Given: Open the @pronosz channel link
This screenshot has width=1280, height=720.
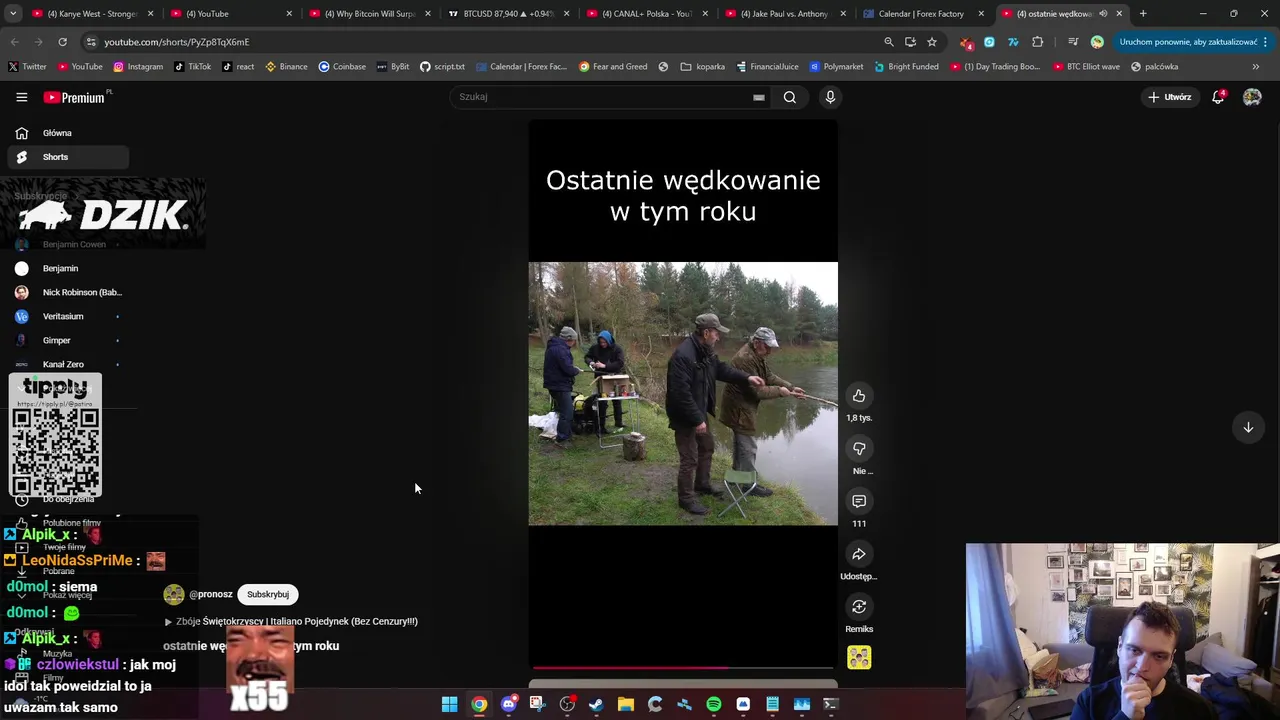Looking at the screenshot, I should (x=211, y=594).
